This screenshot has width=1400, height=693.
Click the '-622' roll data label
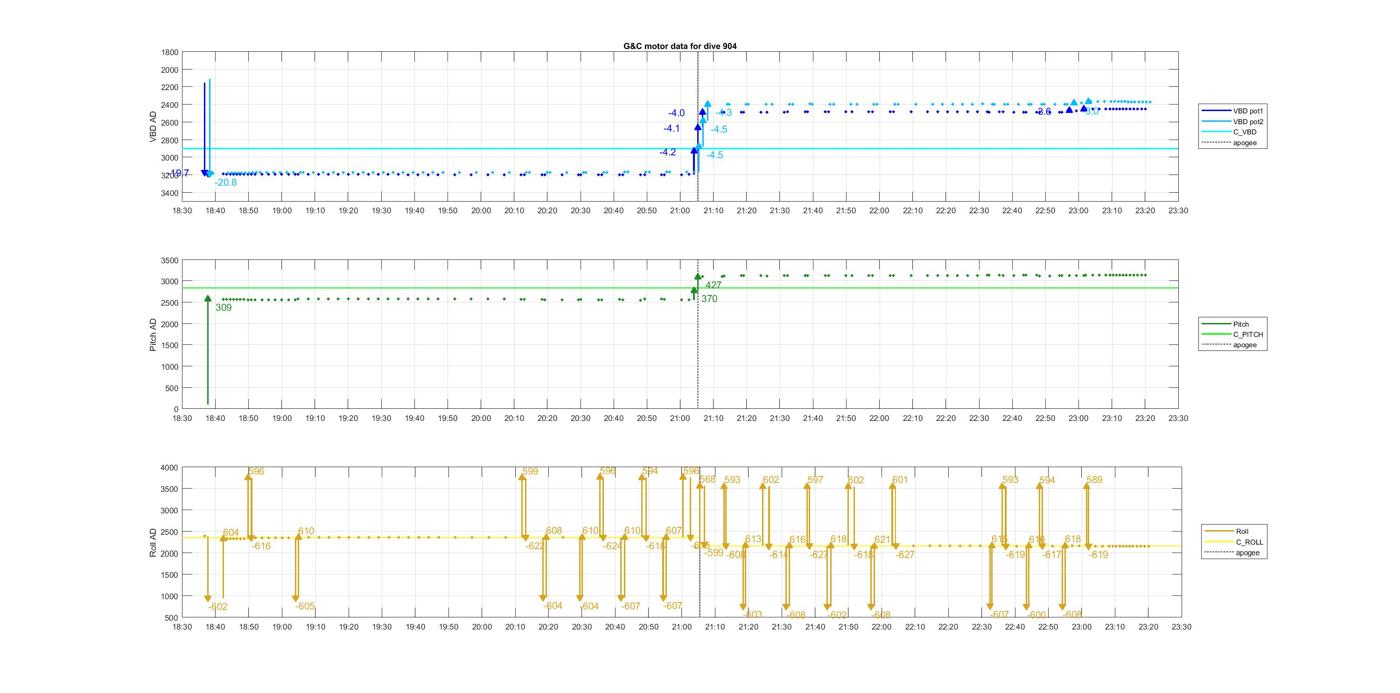pyautogui.click(x=535, y=546)
